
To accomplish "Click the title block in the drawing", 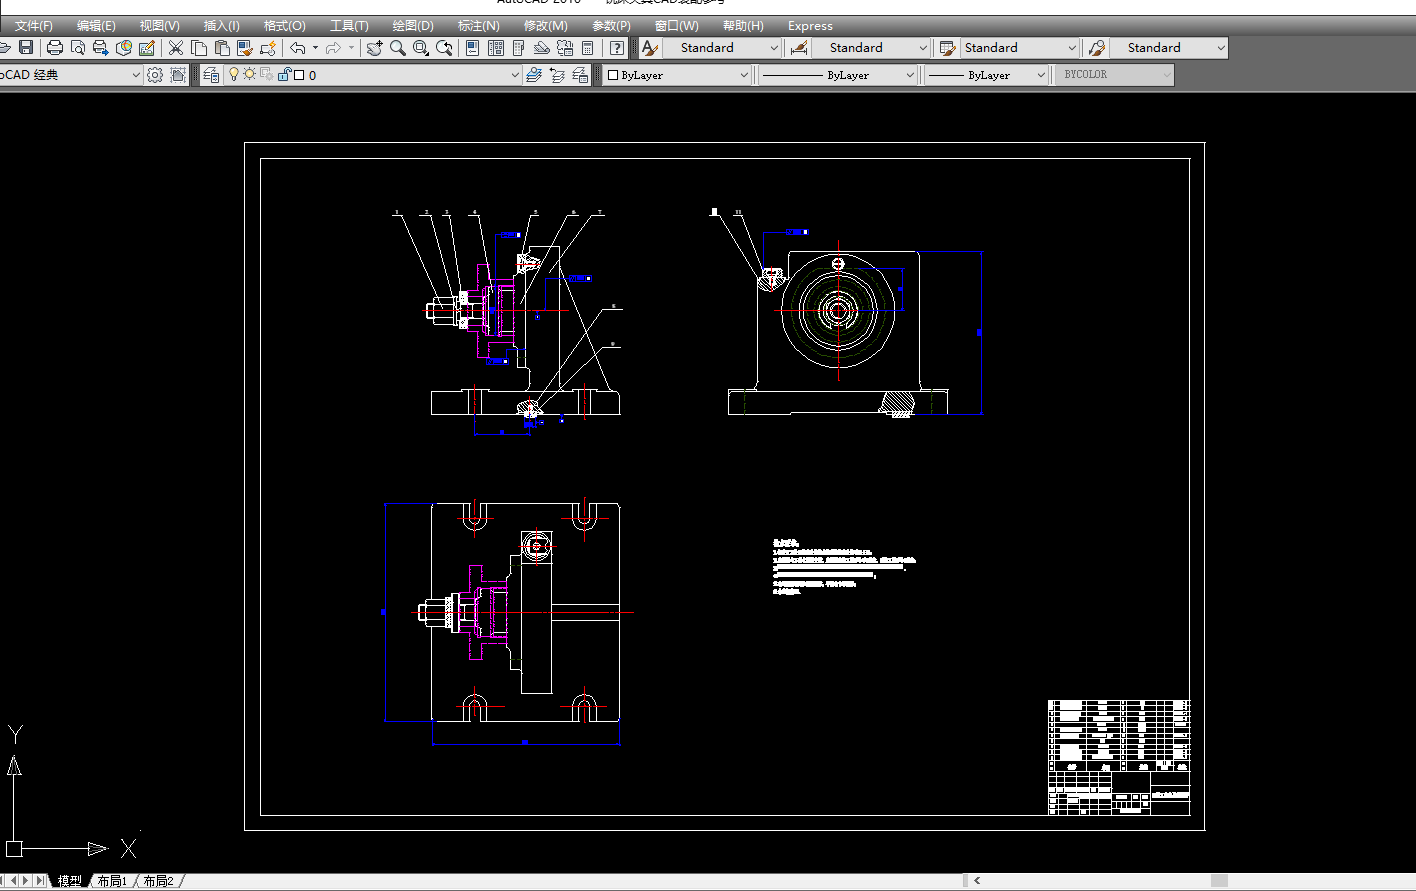I will pos(1119,758).
